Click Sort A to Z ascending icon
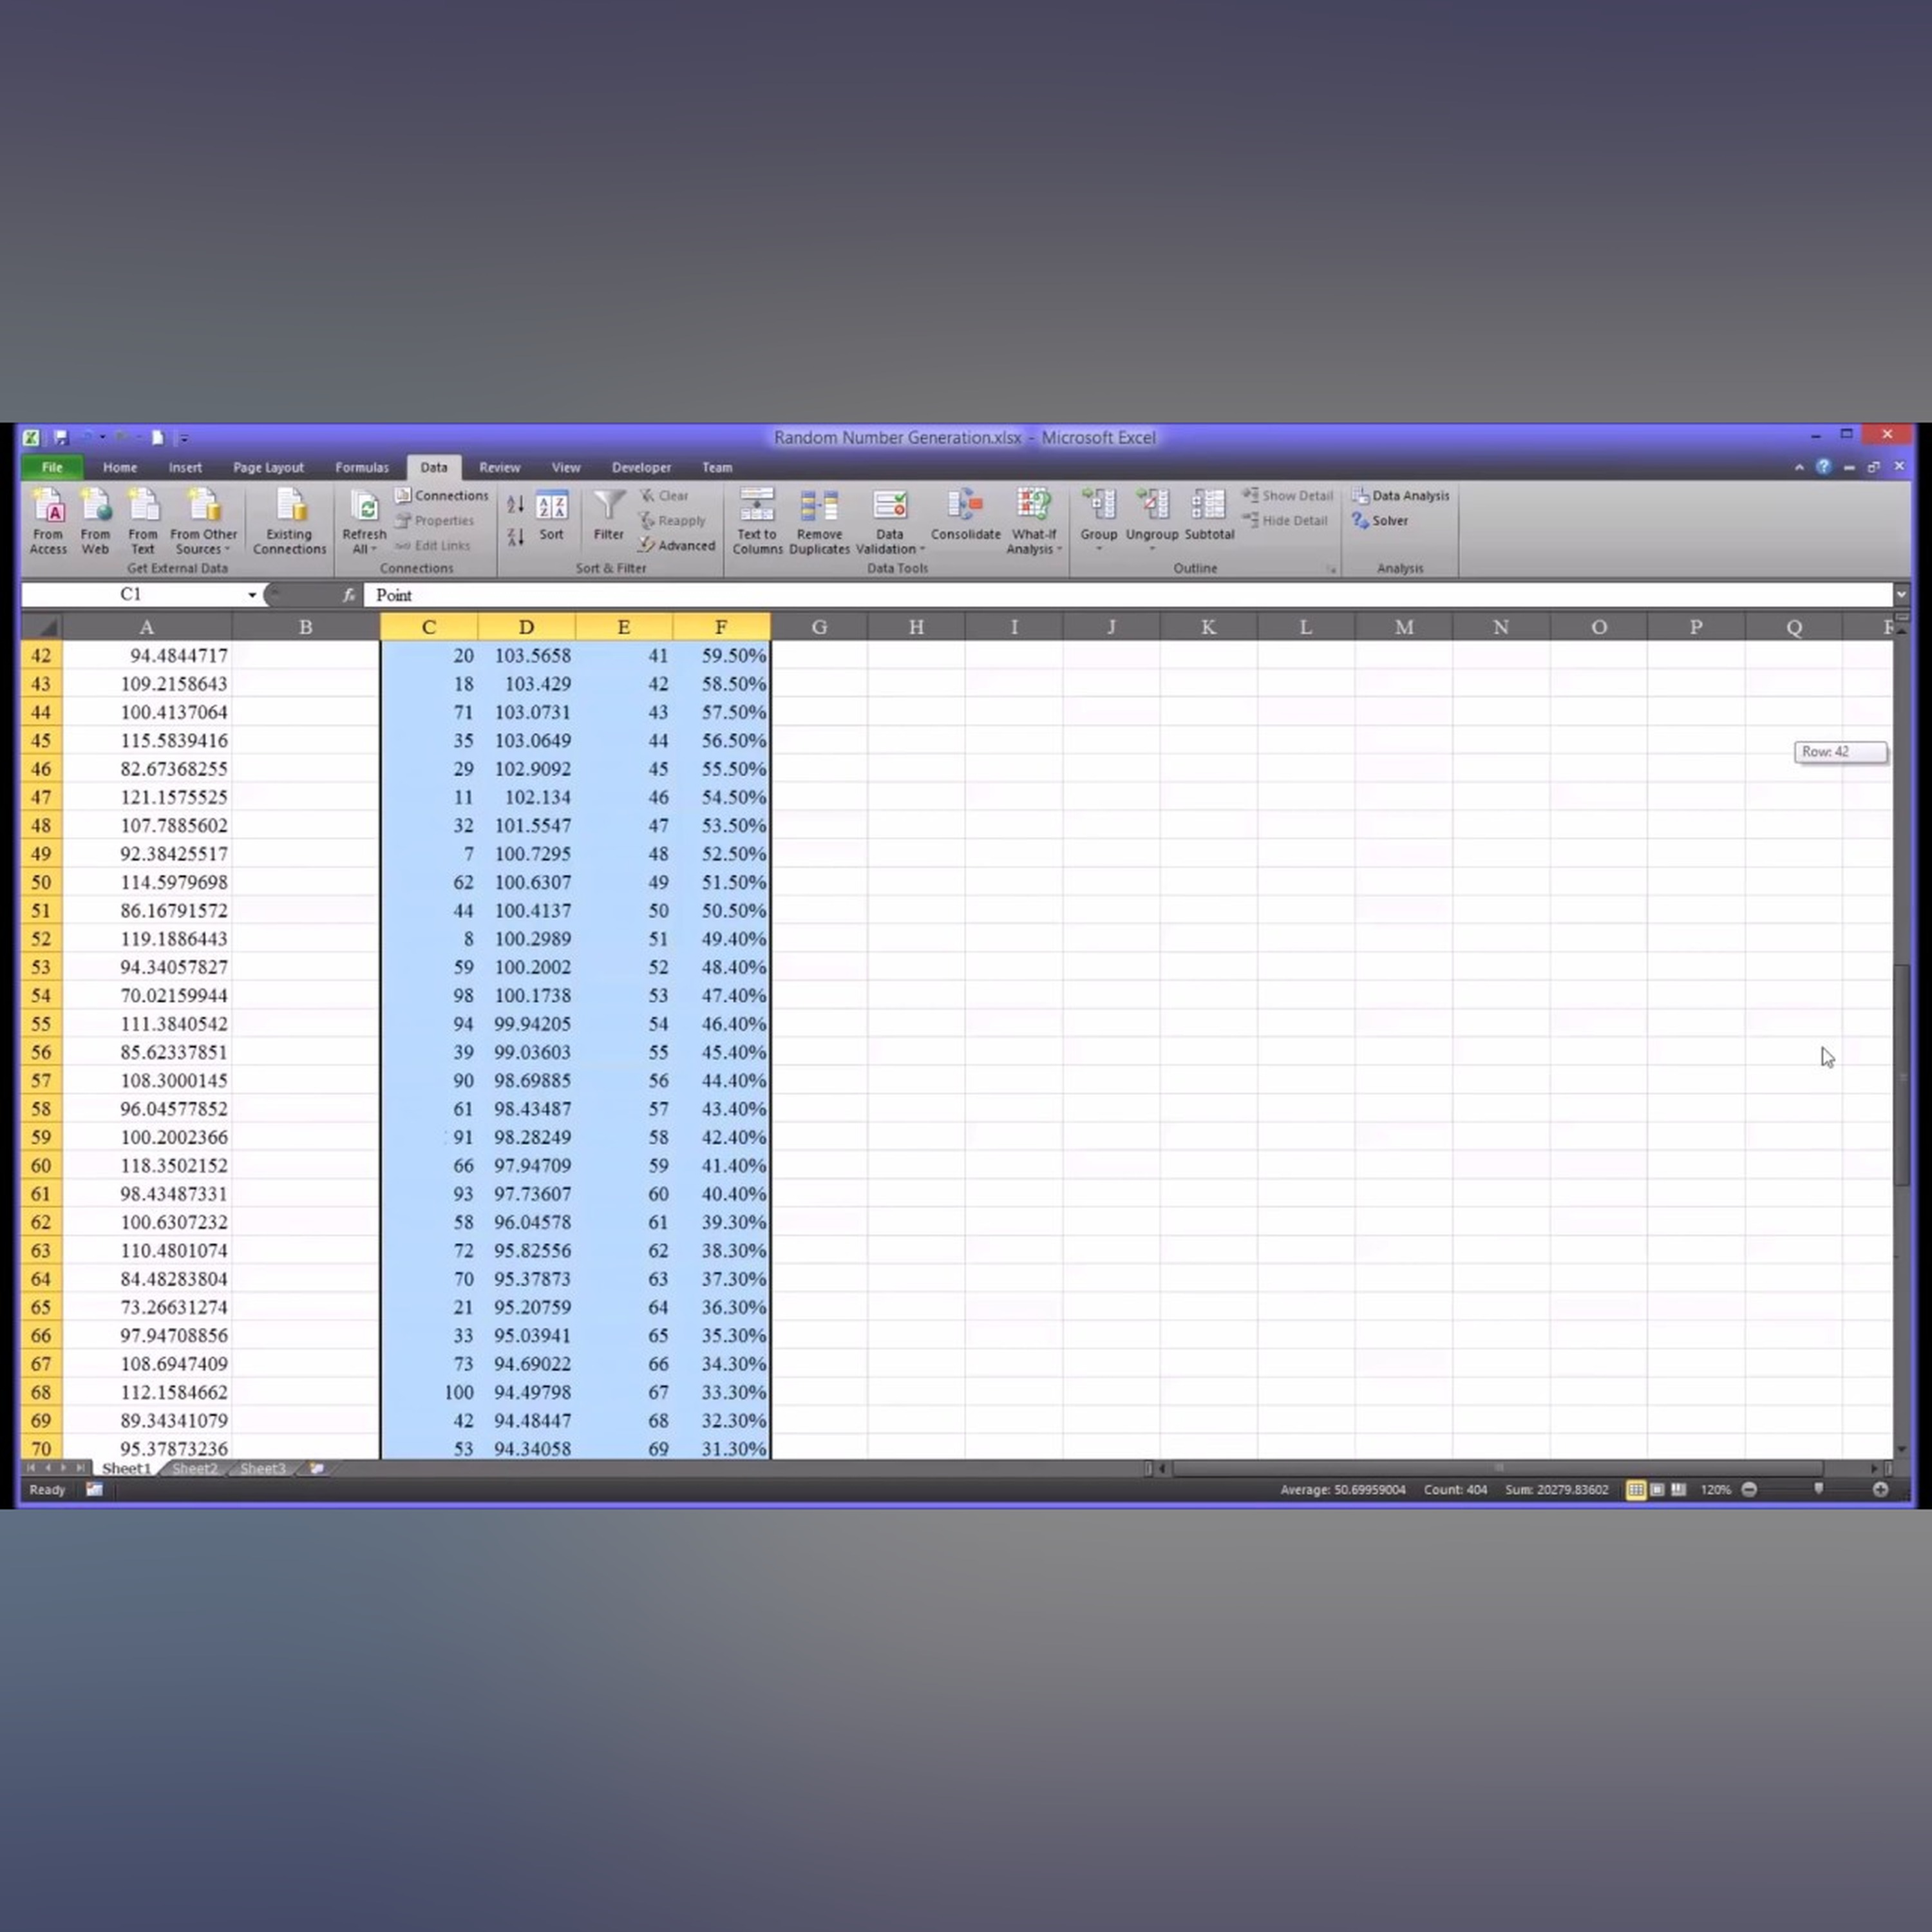The height and width of the screenshot is (1932, 1932). pyautogui.click(x=515, y=505)
